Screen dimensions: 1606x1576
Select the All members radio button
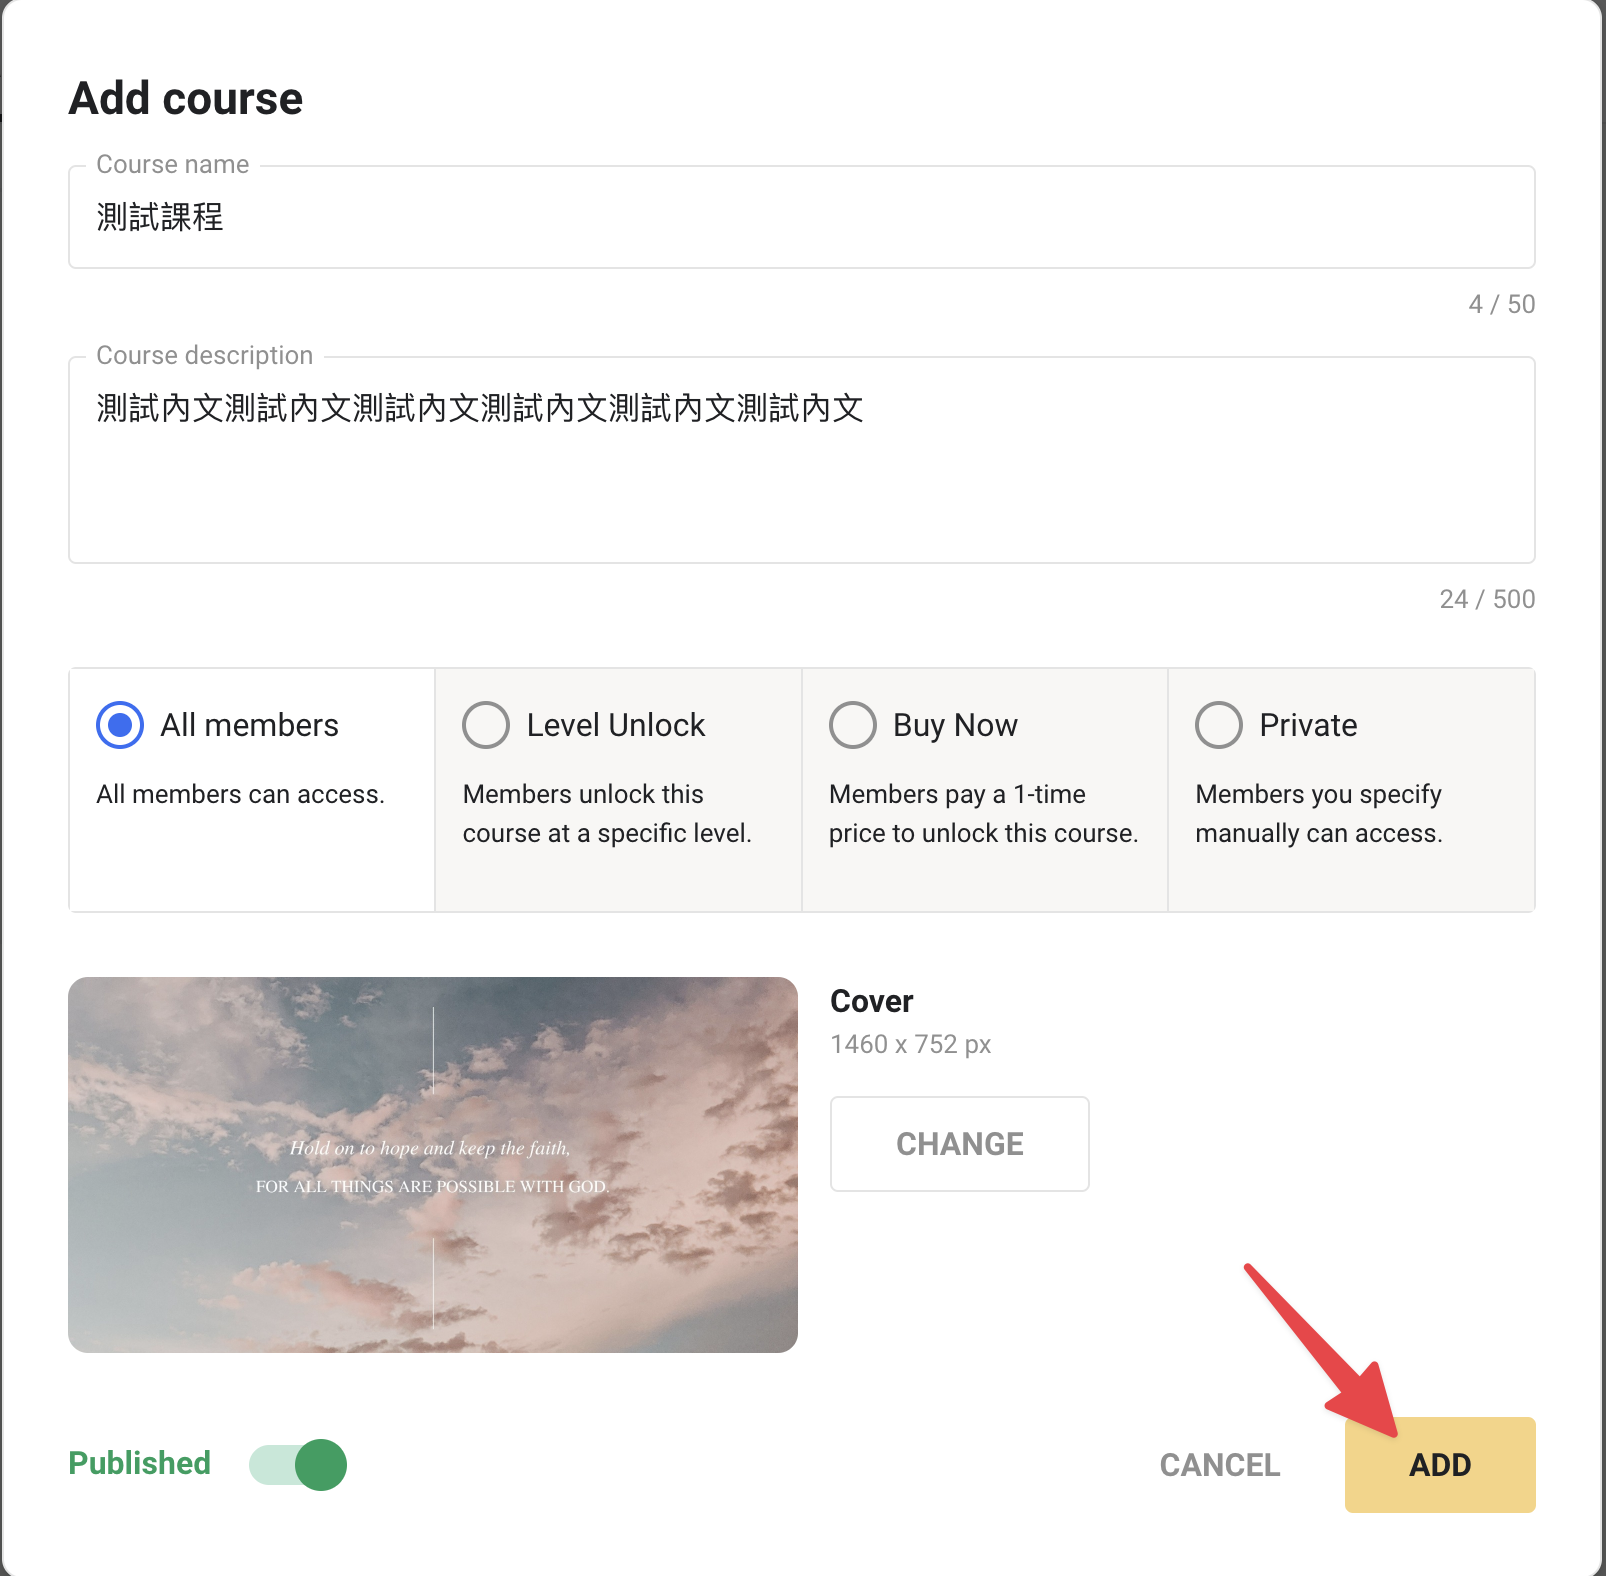(x=120, y=725)
